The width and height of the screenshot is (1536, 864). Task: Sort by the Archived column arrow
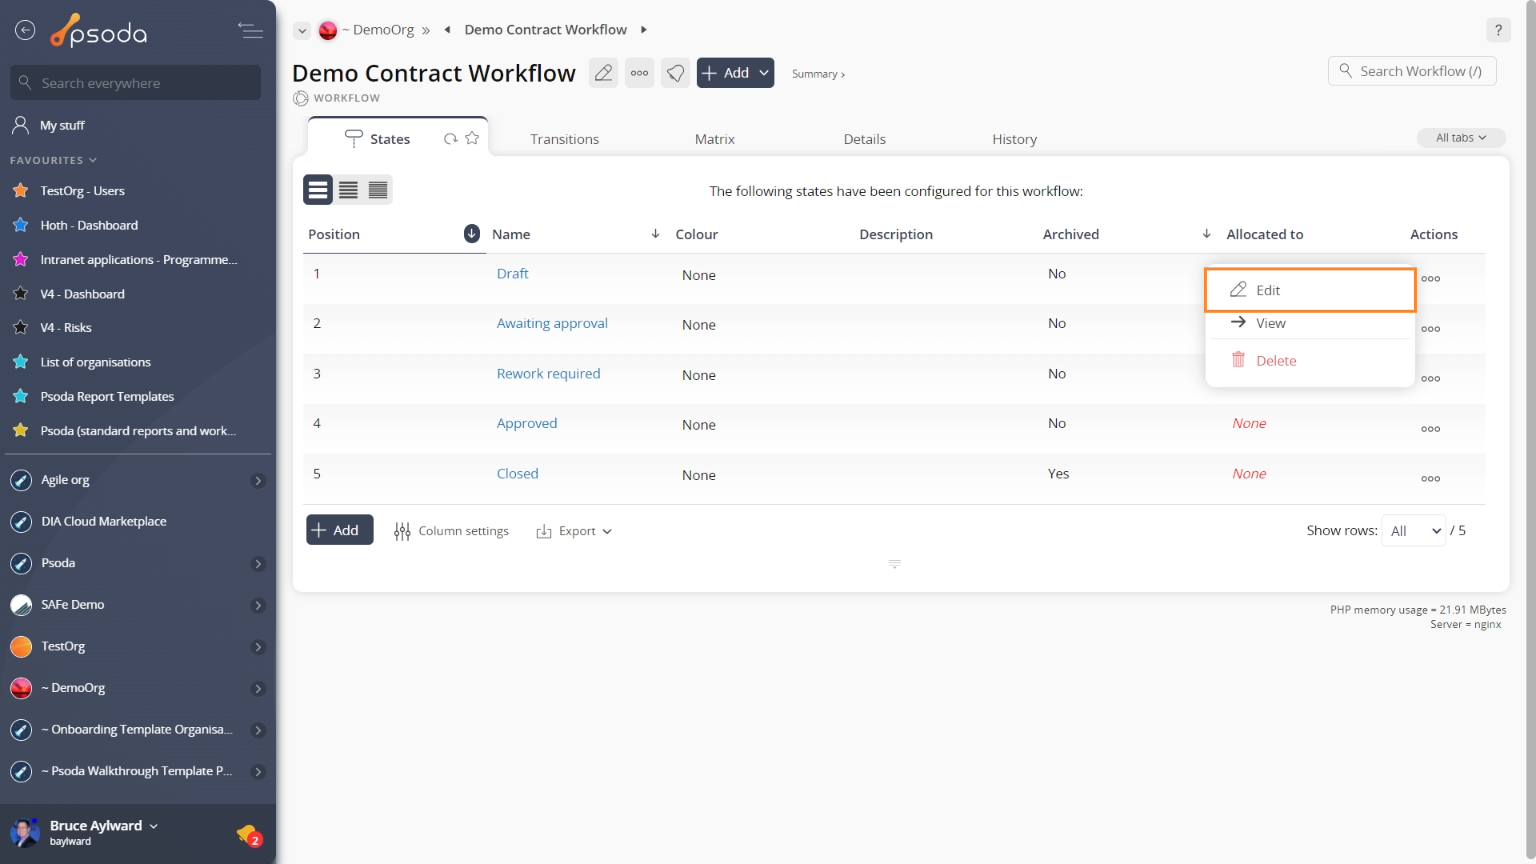pos(1206,233)
